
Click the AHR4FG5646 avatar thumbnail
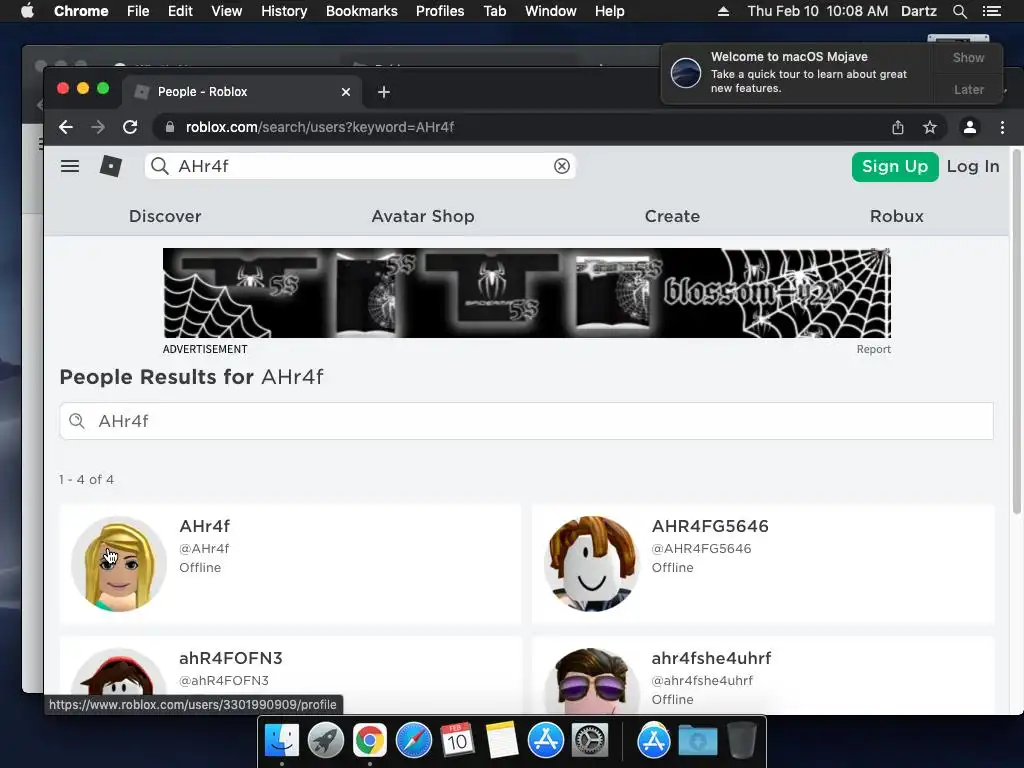tap(591, 564)
